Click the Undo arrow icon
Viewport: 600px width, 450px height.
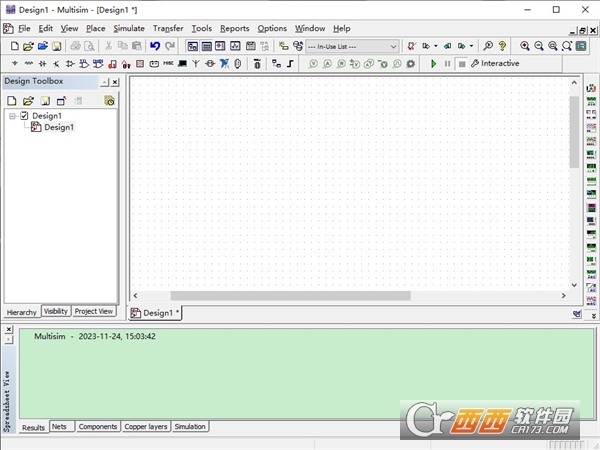tap(155, 46)
